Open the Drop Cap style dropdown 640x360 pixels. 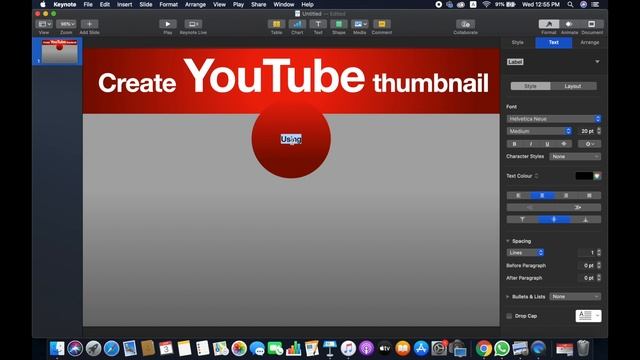click(x=589, y=316)
